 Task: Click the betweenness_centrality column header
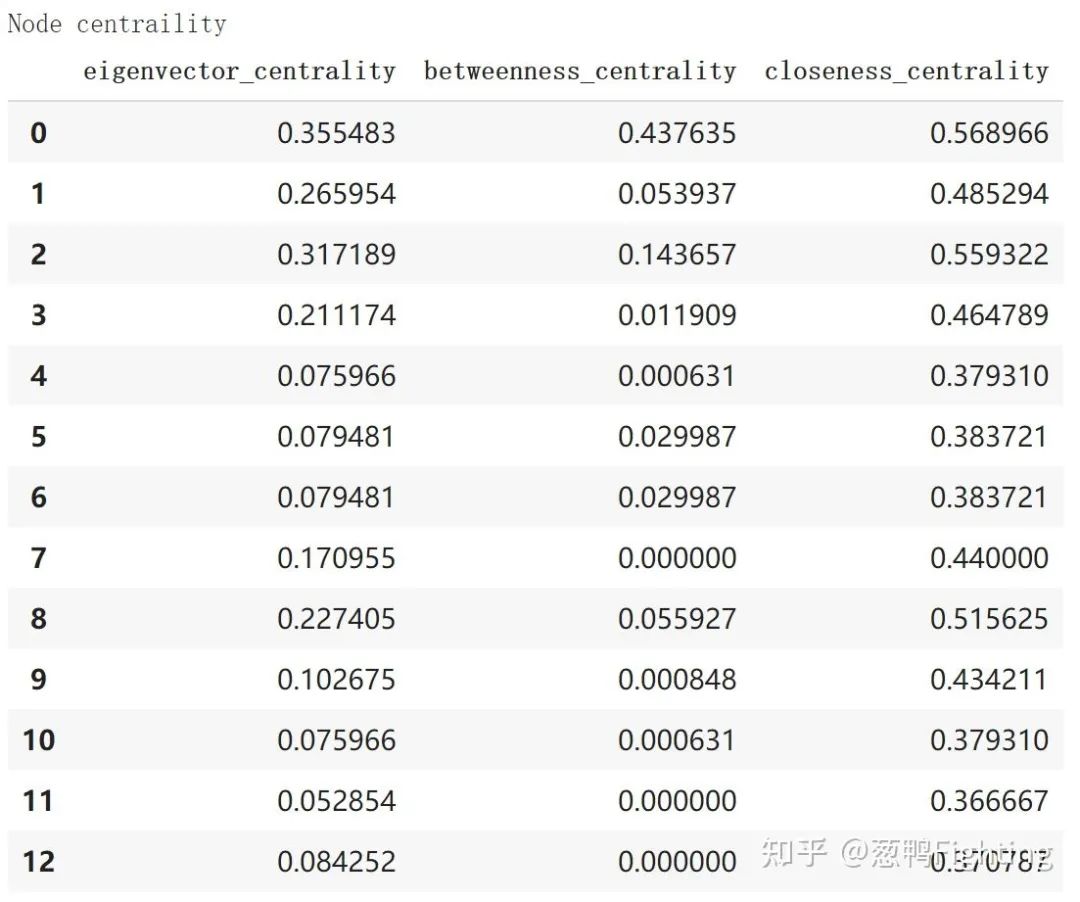[x=580, y=71]
